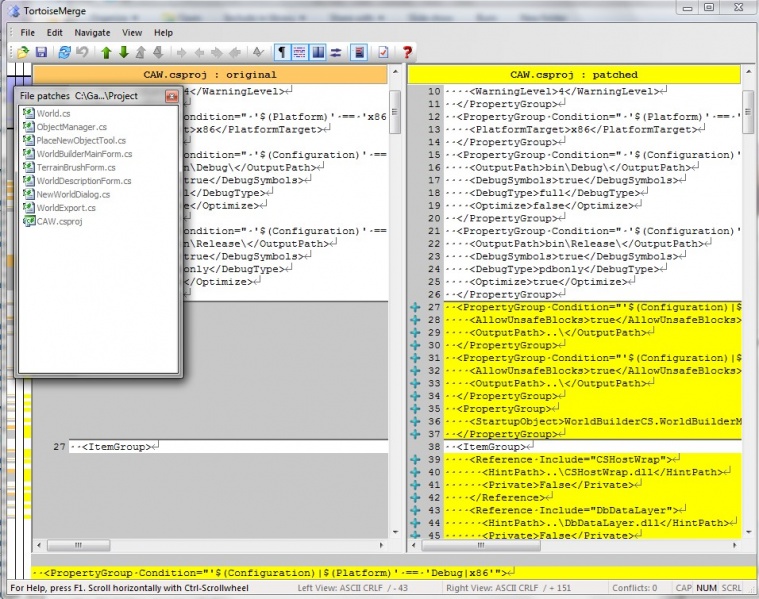This screenshot has width=759, height=599.
Task: Open the Help menu
Action: [163, 32]
